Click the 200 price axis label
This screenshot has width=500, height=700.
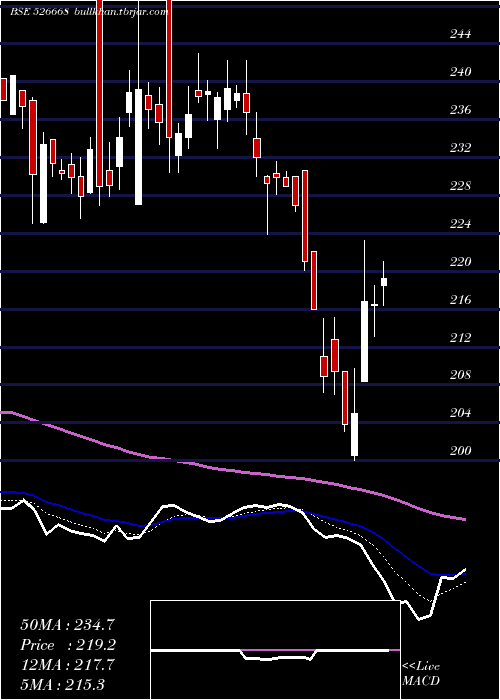(458, 451)
